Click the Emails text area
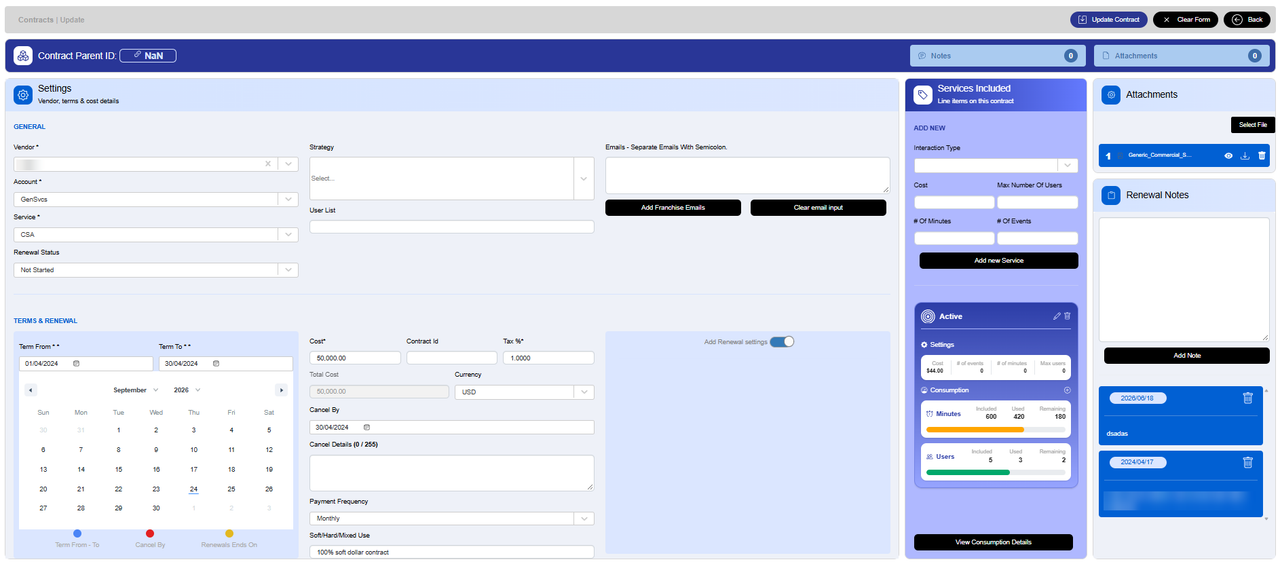The image size is (1280, 562). point(747,175)
